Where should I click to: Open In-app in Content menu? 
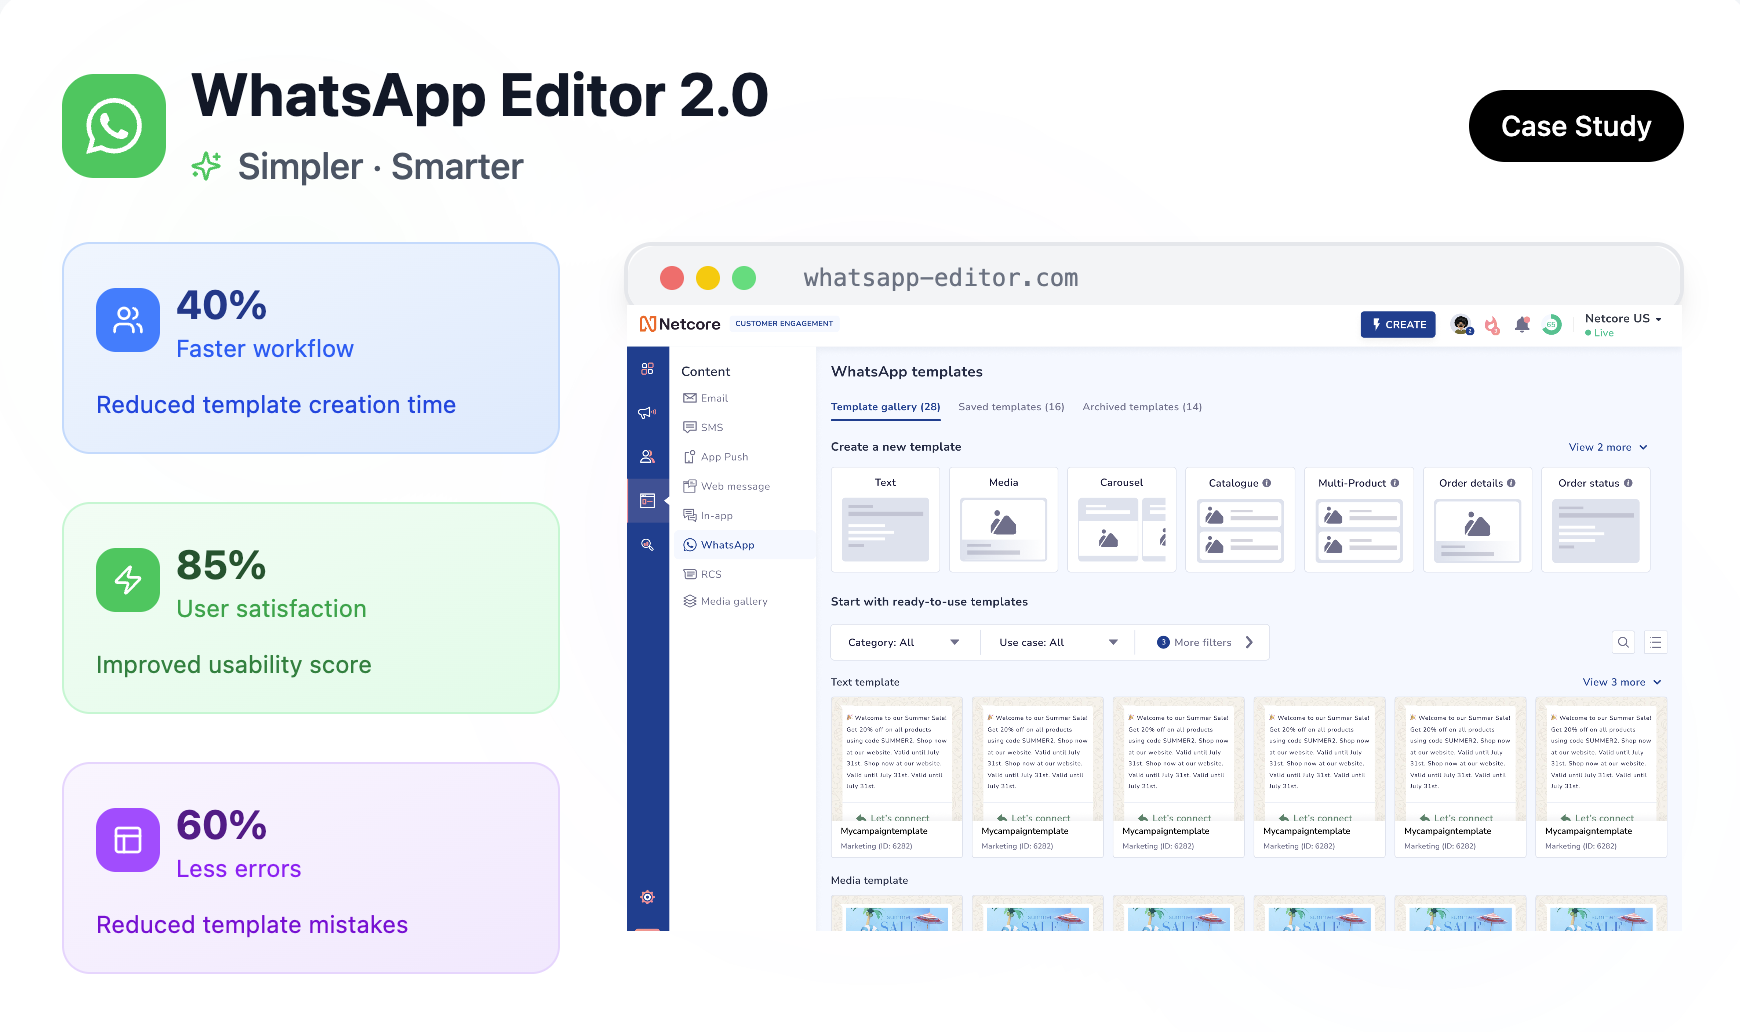[x=708, y=516]
